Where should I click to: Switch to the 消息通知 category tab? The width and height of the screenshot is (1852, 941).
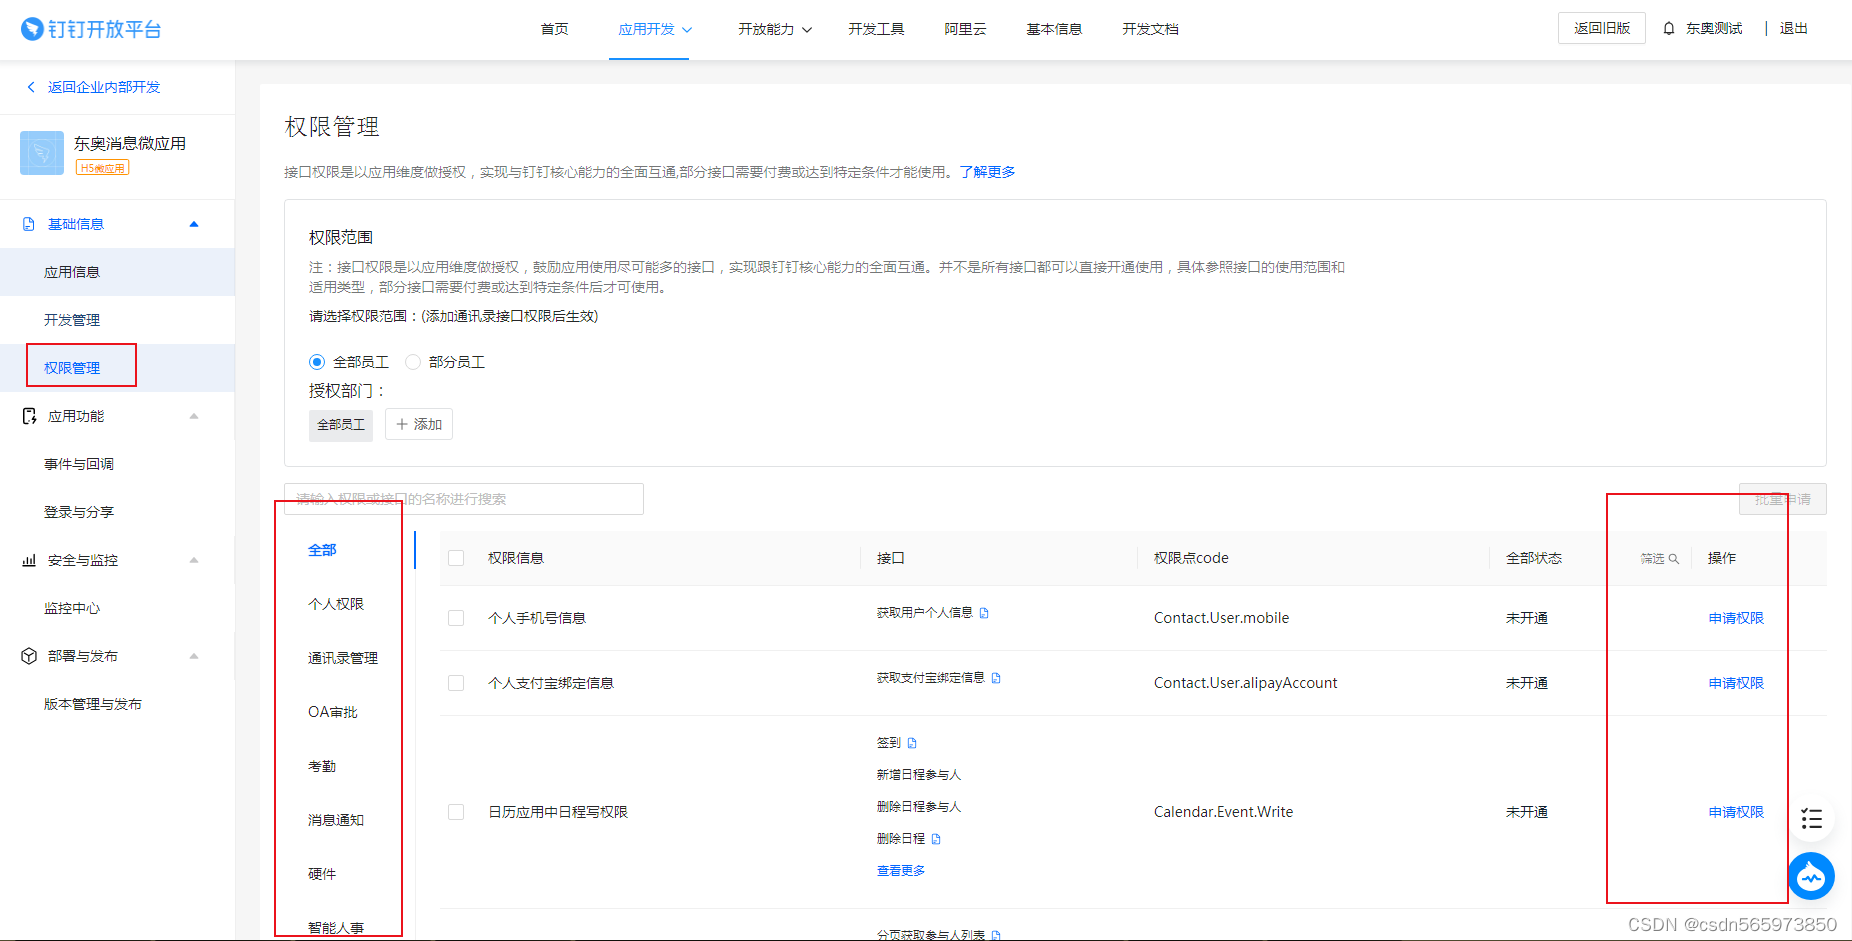click(336, 820)
